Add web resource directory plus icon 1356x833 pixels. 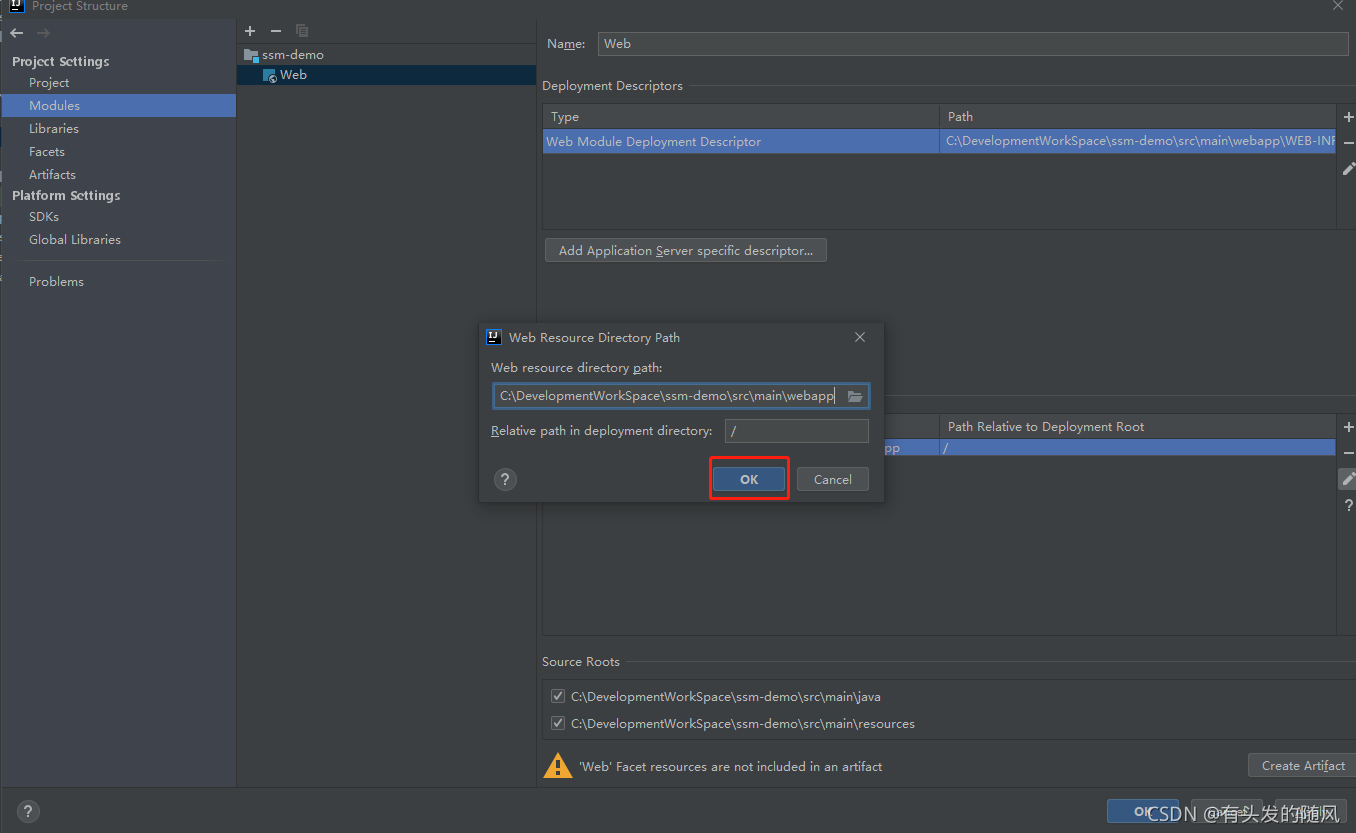tap(1348, 427)
